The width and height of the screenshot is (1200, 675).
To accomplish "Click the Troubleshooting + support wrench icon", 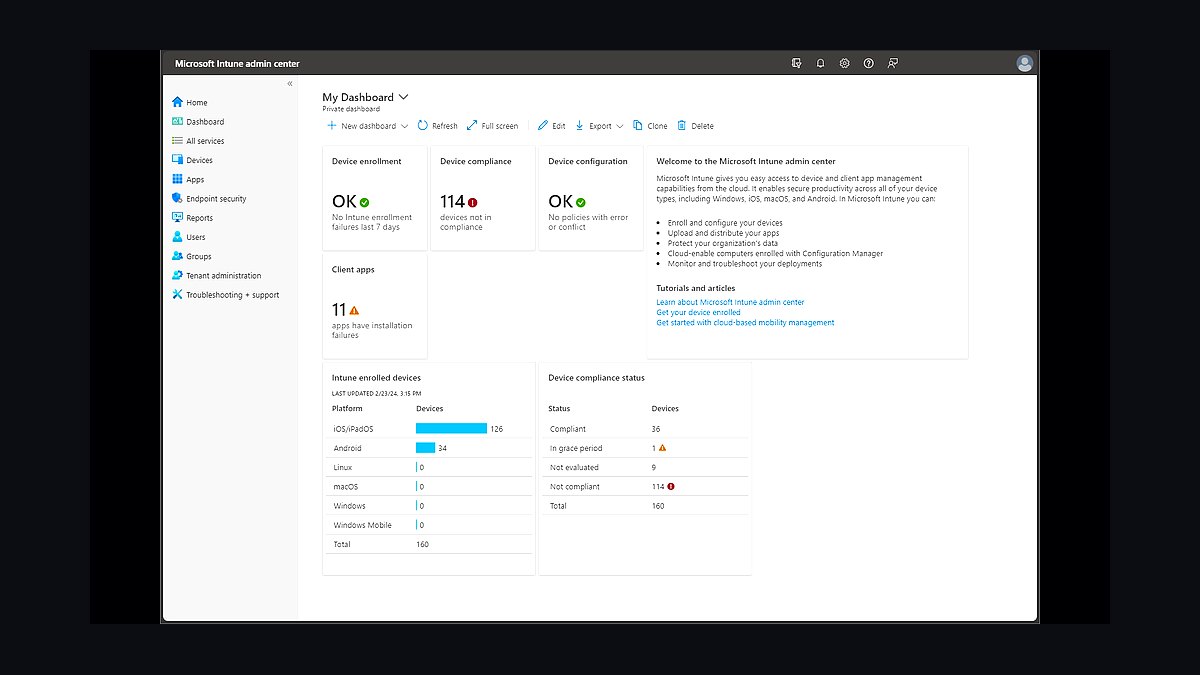I will pyautogui.click(x=177, y=294).
